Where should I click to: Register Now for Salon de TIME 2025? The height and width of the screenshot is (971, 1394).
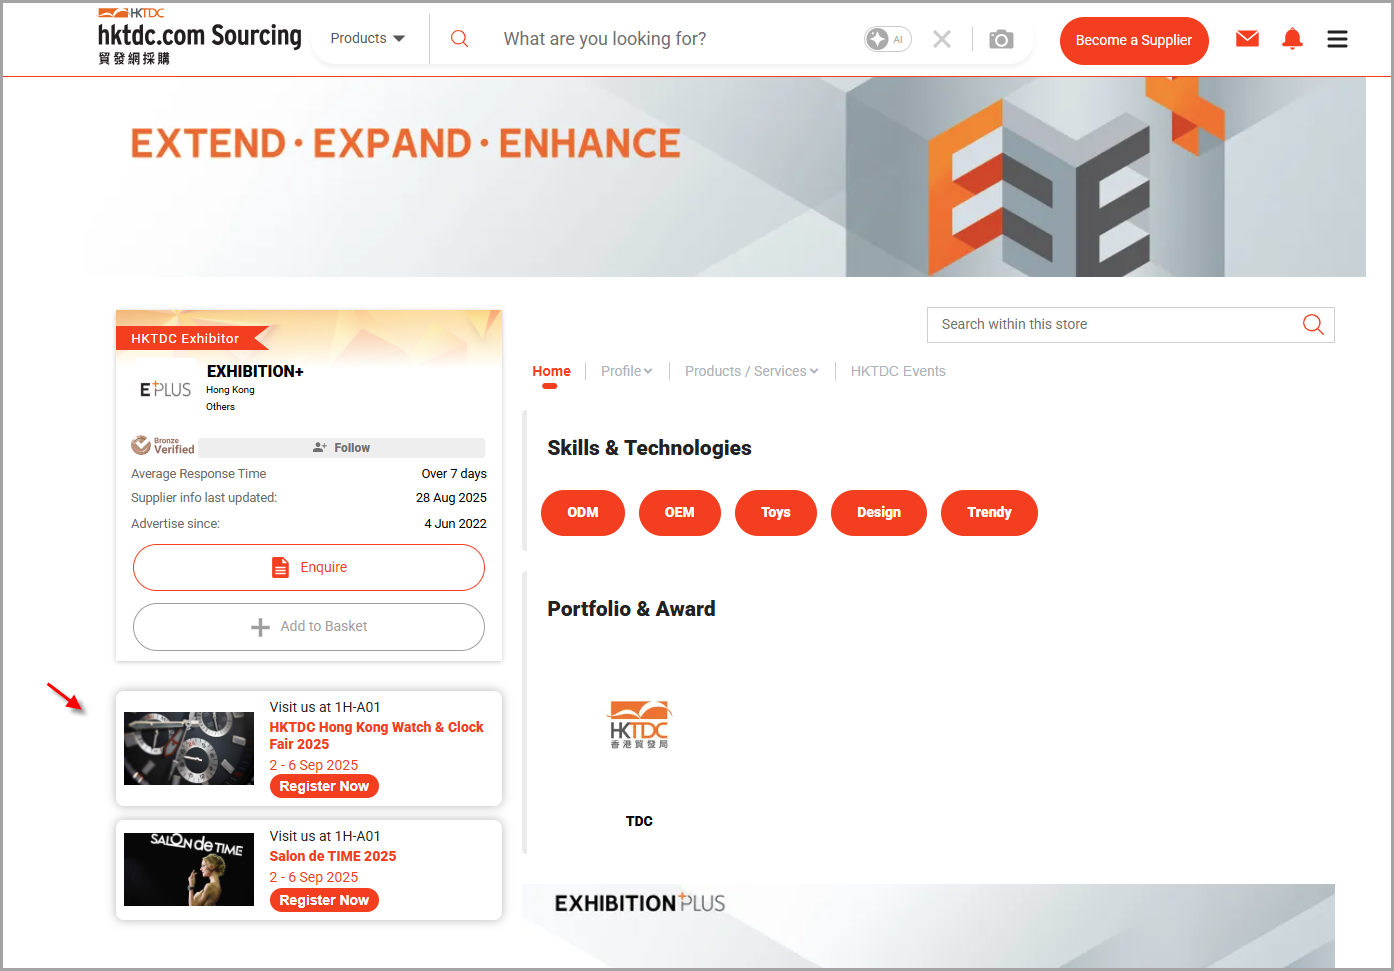(x=324, y=901)
